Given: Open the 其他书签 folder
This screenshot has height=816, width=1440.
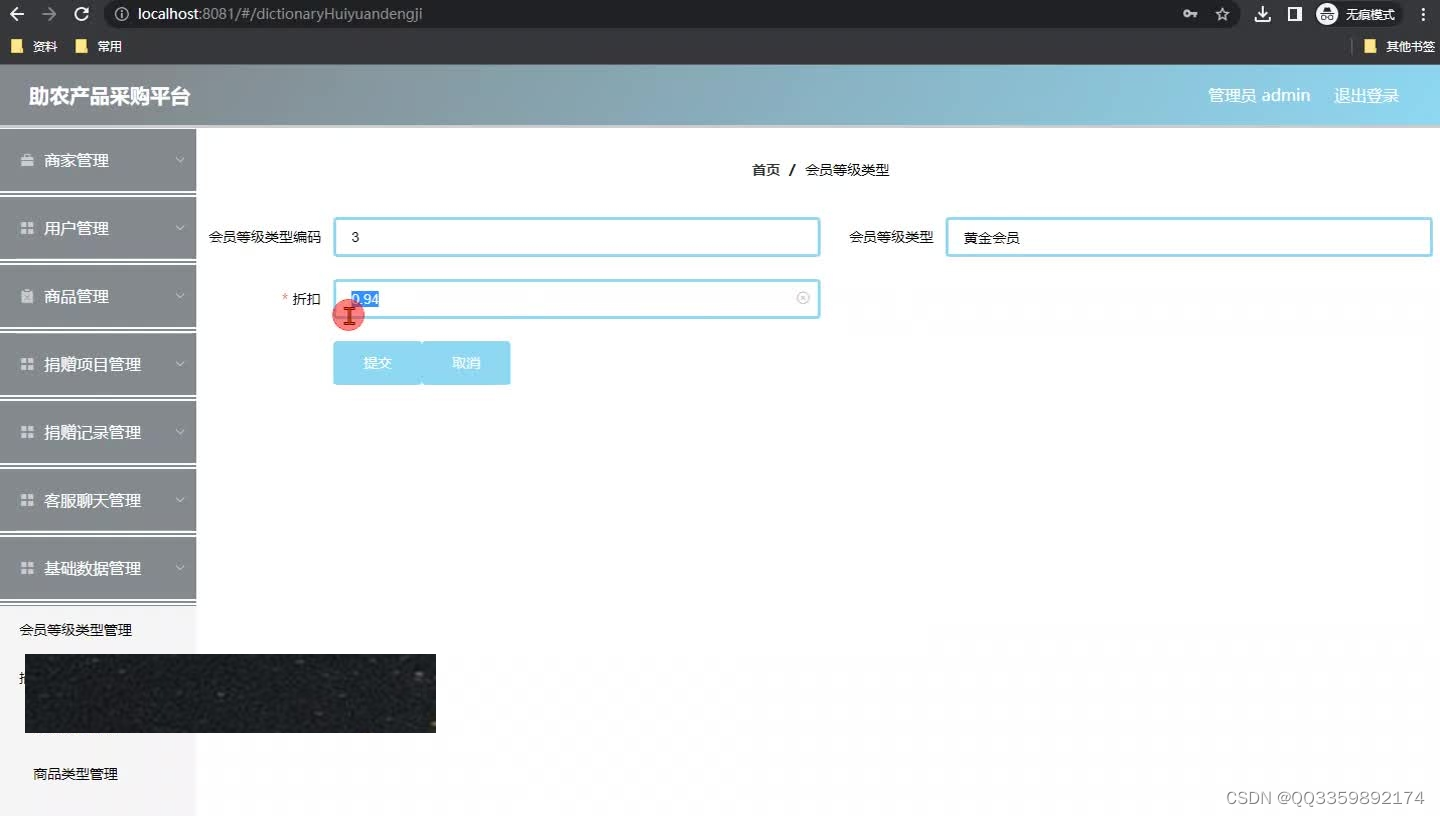Looking at the screenshot, I should pos(1399,46).
